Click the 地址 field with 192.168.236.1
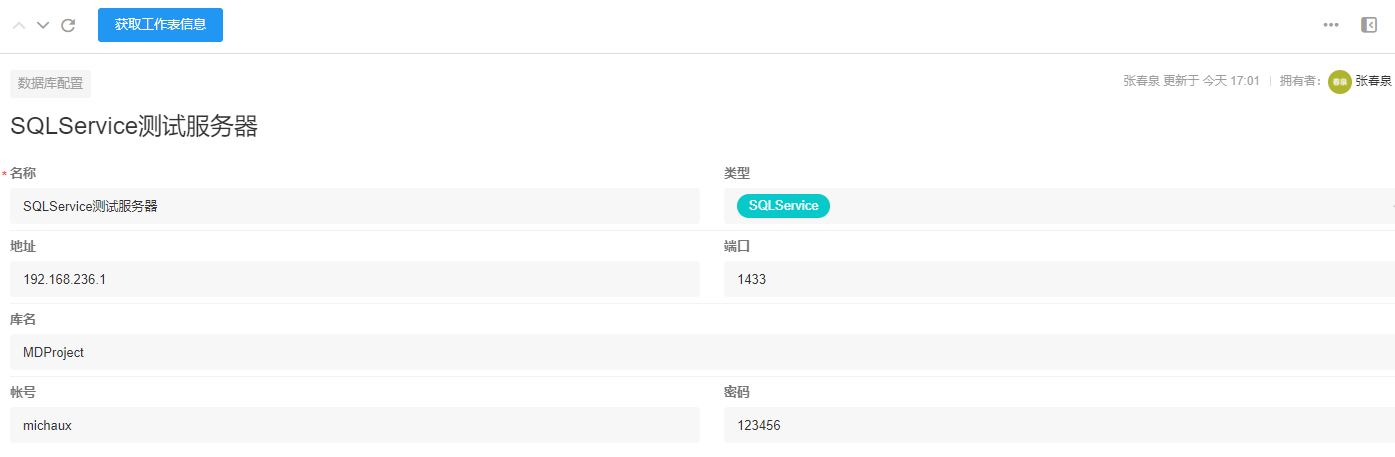 pyautogui.click(x=355, y=279)
